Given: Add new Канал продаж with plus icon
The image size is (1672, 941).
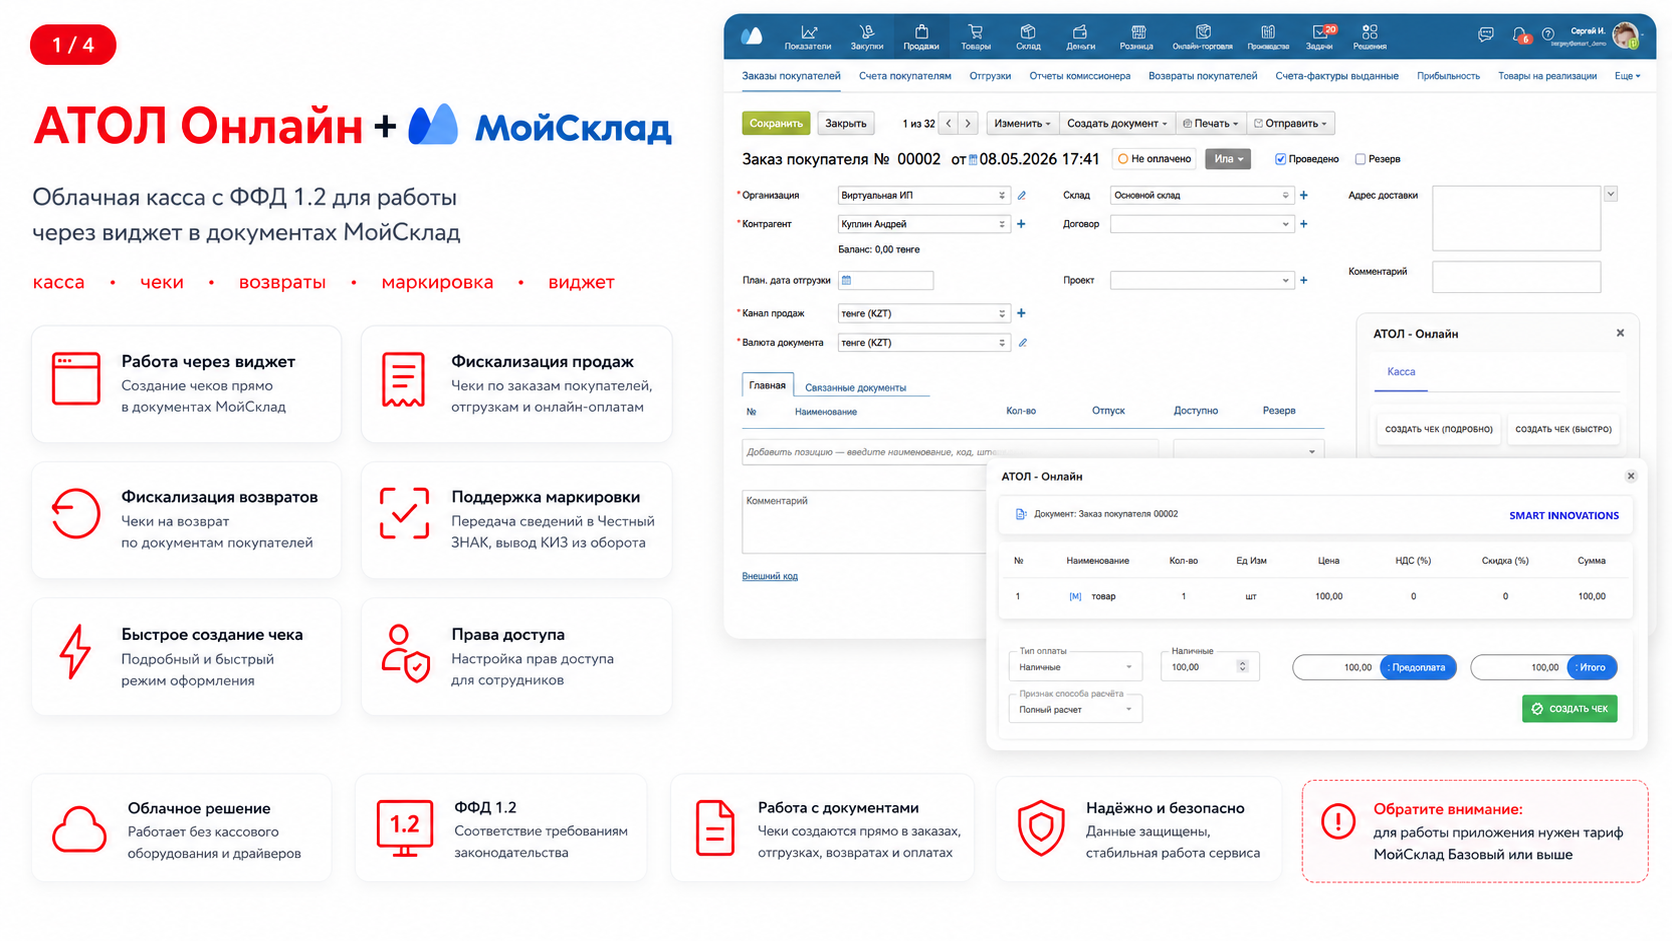Looking at the screenshot, I should [x=1021, y=313].
